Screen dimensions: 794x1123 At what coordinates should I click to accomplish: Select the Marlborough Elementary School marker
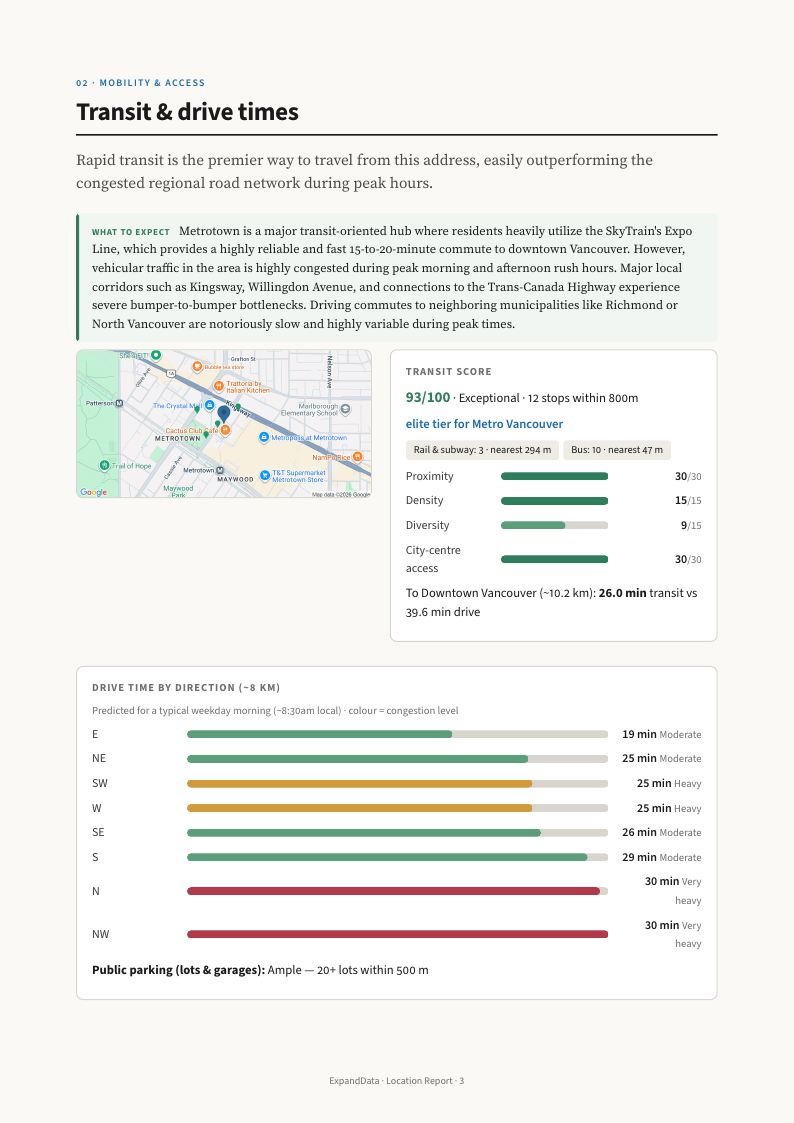point(345,410)
